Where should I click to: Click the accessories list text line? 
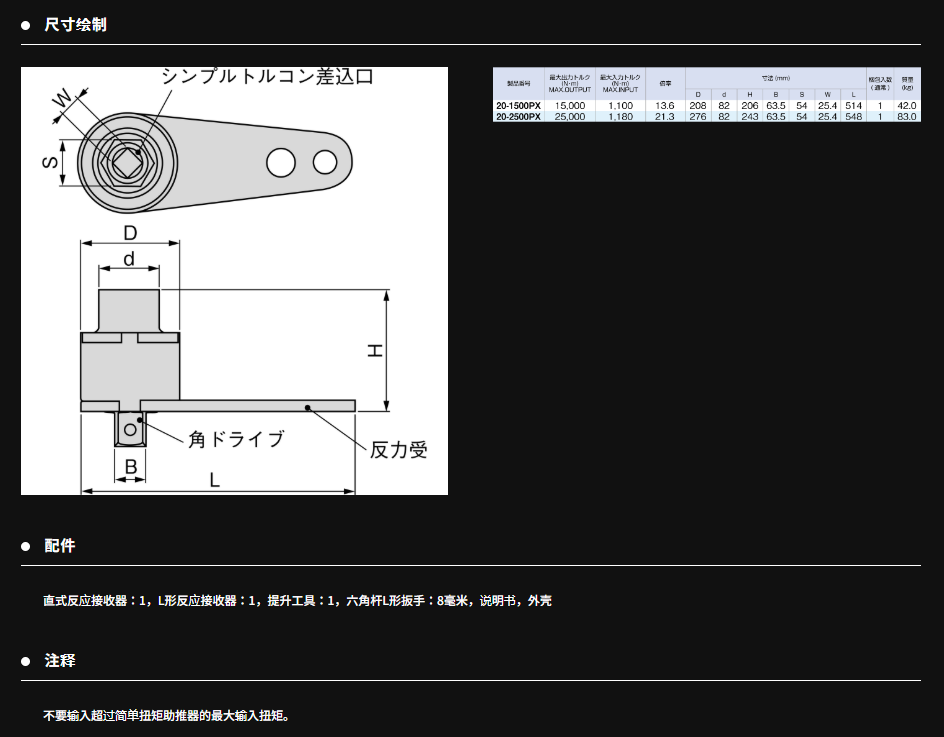pos(297,601)
